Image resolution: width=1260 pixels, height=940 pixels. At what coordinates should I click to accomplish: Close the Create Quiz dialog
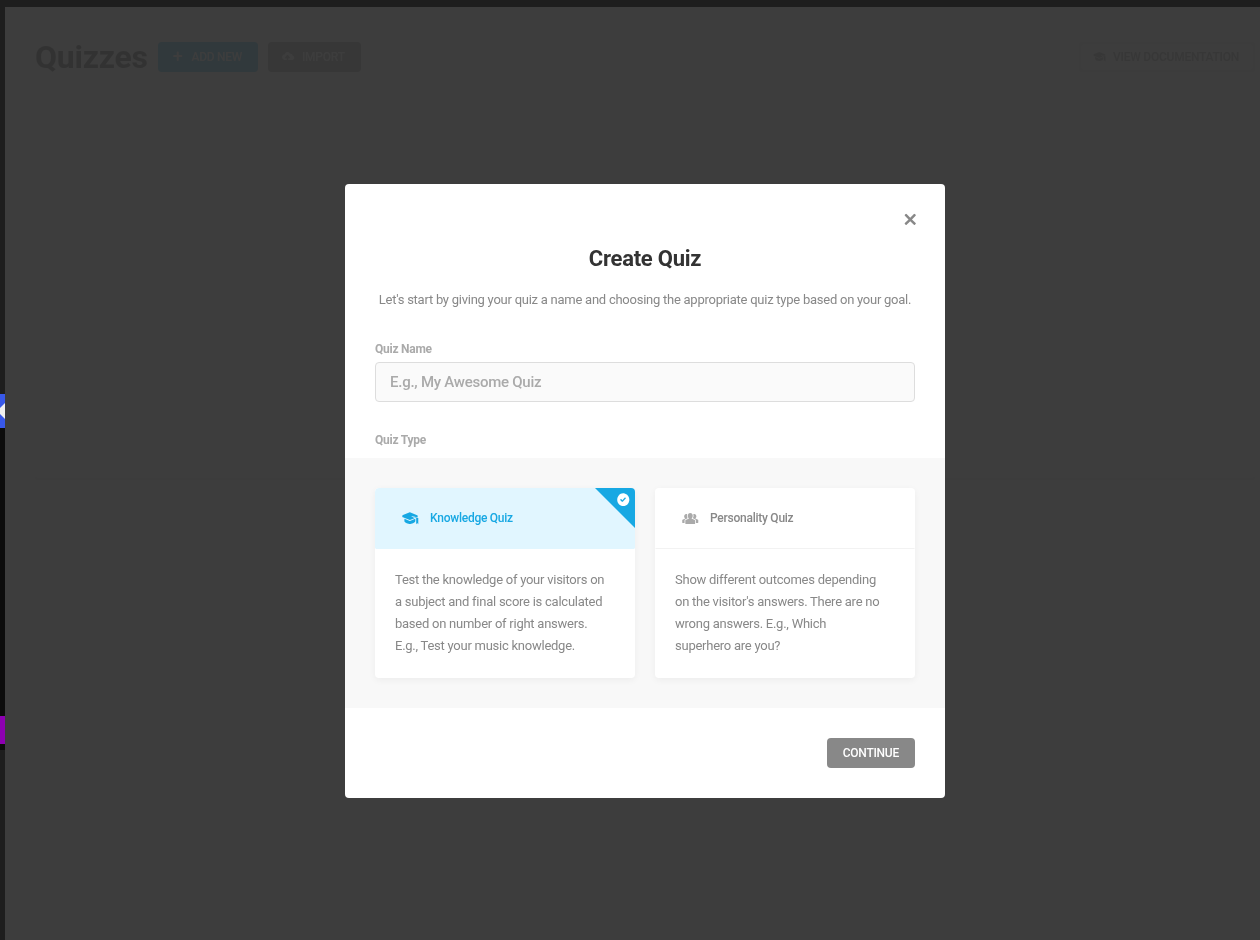(910, 220)
